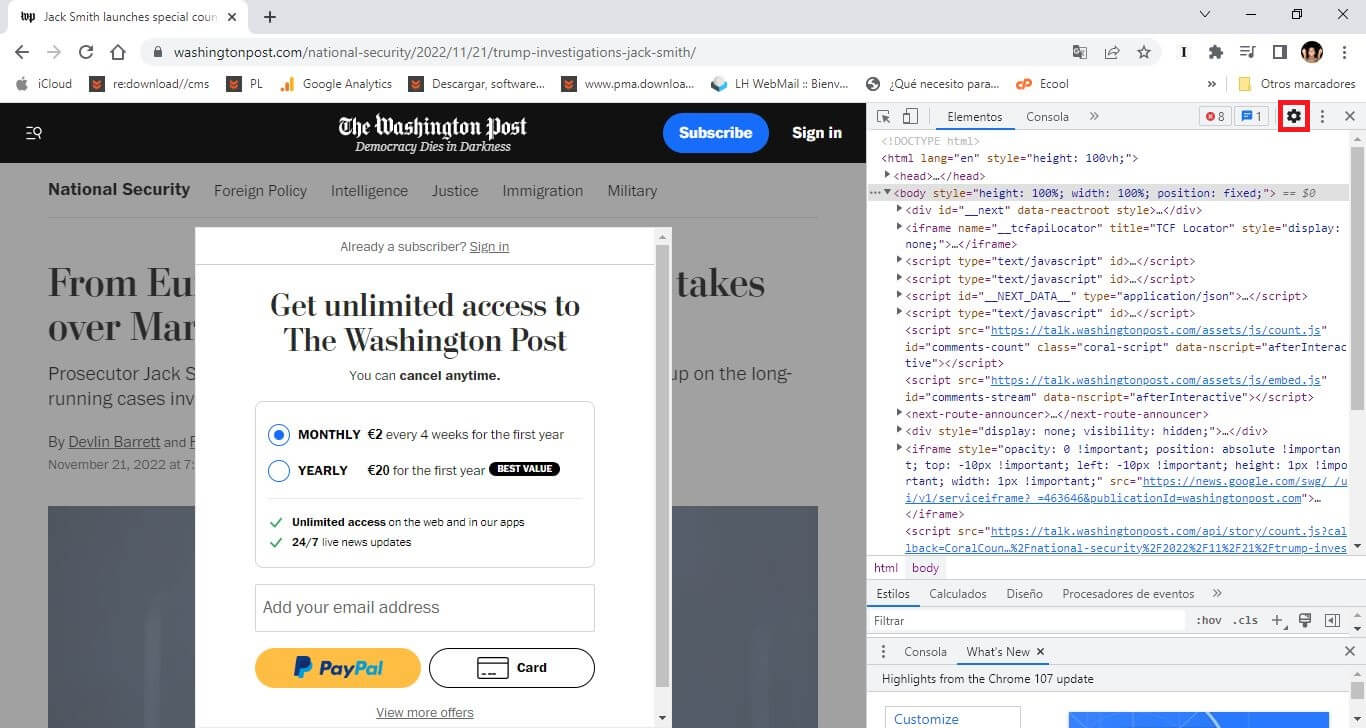
Task: Click the email address field
Action: click(425, 608)
